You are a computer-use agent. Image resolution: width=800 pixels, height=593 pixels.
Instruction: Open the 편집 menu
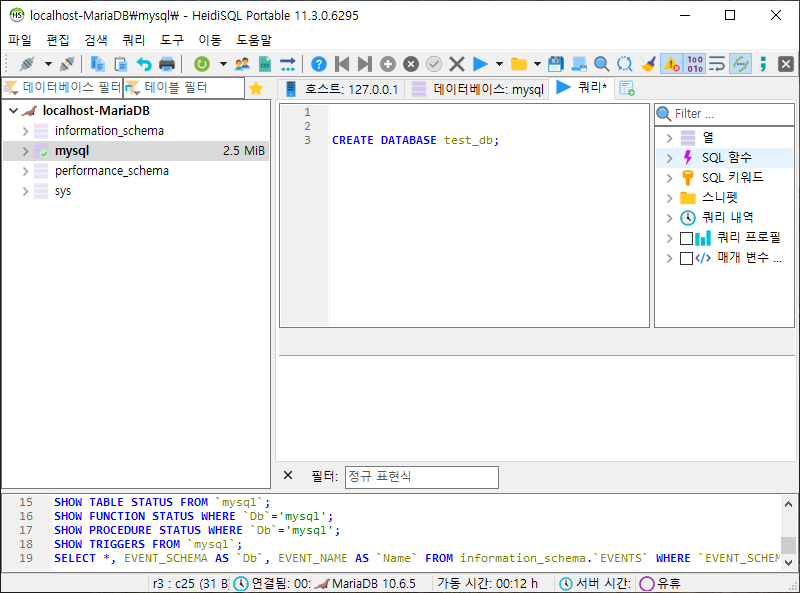pos(58,40)
